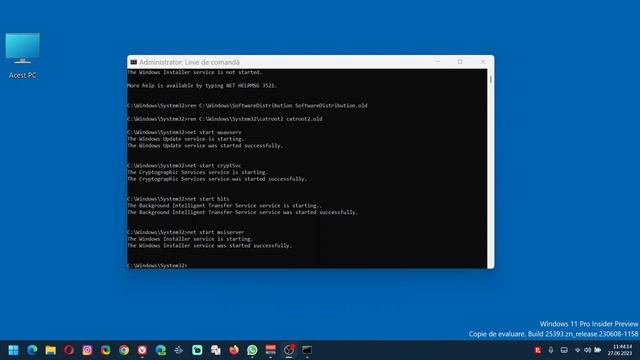
Task: Click 'The Cryptographic Services service is starting.' line
Action: point(198,172)
